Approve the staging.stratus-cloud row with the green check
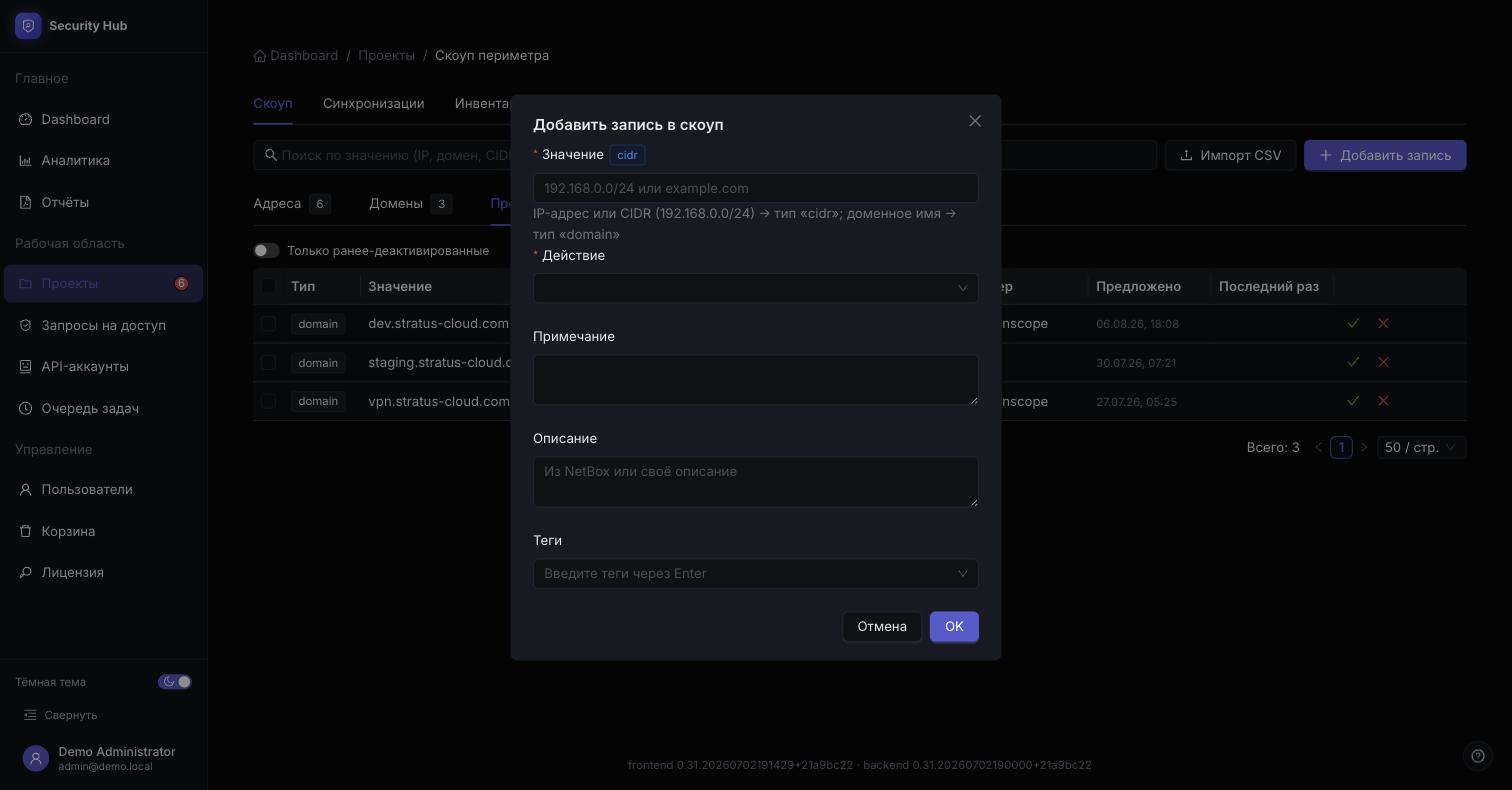 pos(1353,362)
